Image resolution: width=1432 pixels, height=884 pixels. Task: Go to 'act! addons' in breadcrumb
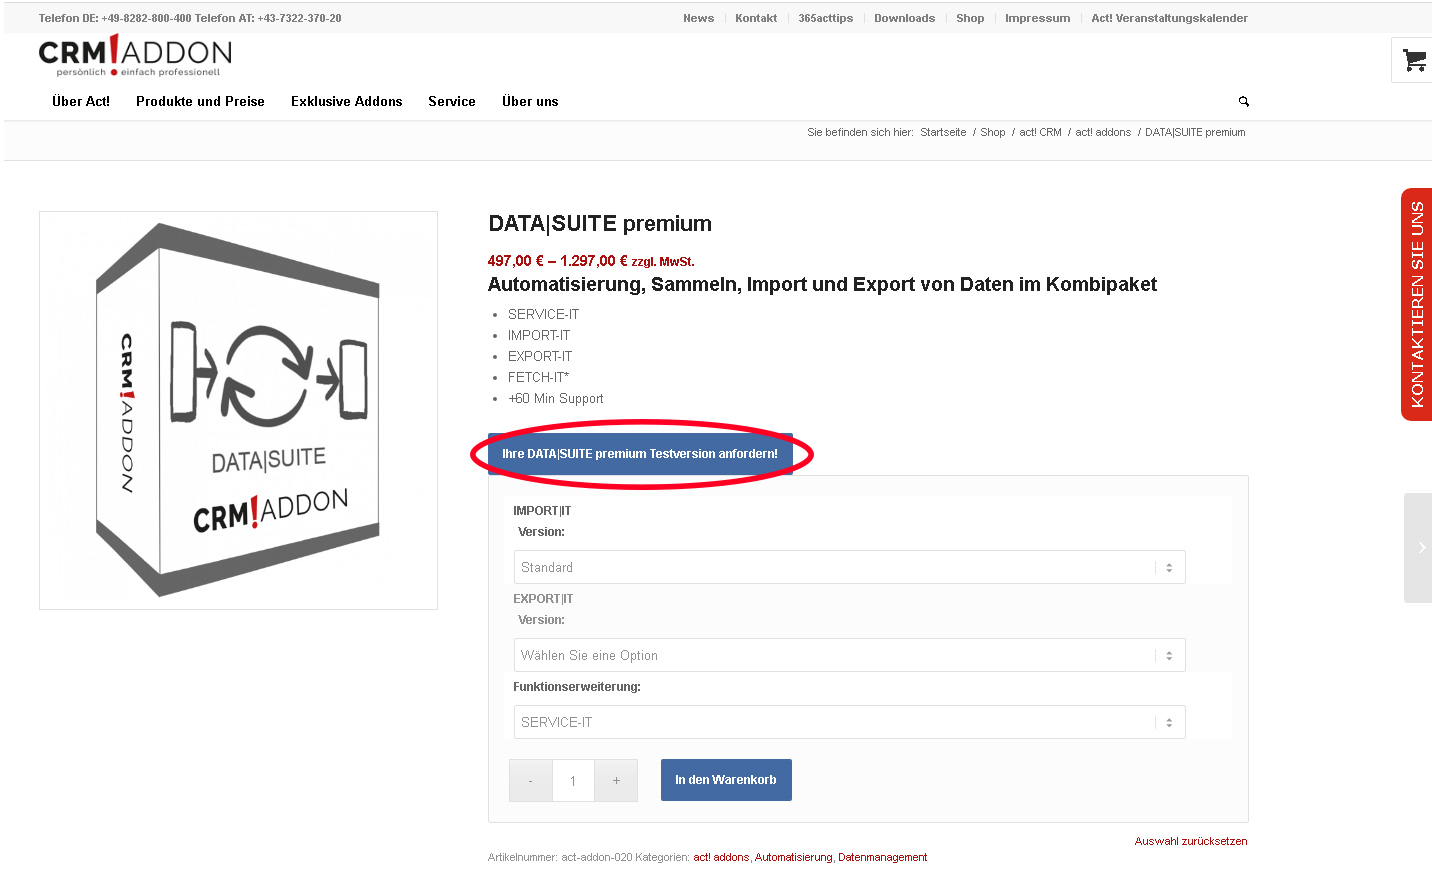pyautogui.click(x=1103, y=132)
